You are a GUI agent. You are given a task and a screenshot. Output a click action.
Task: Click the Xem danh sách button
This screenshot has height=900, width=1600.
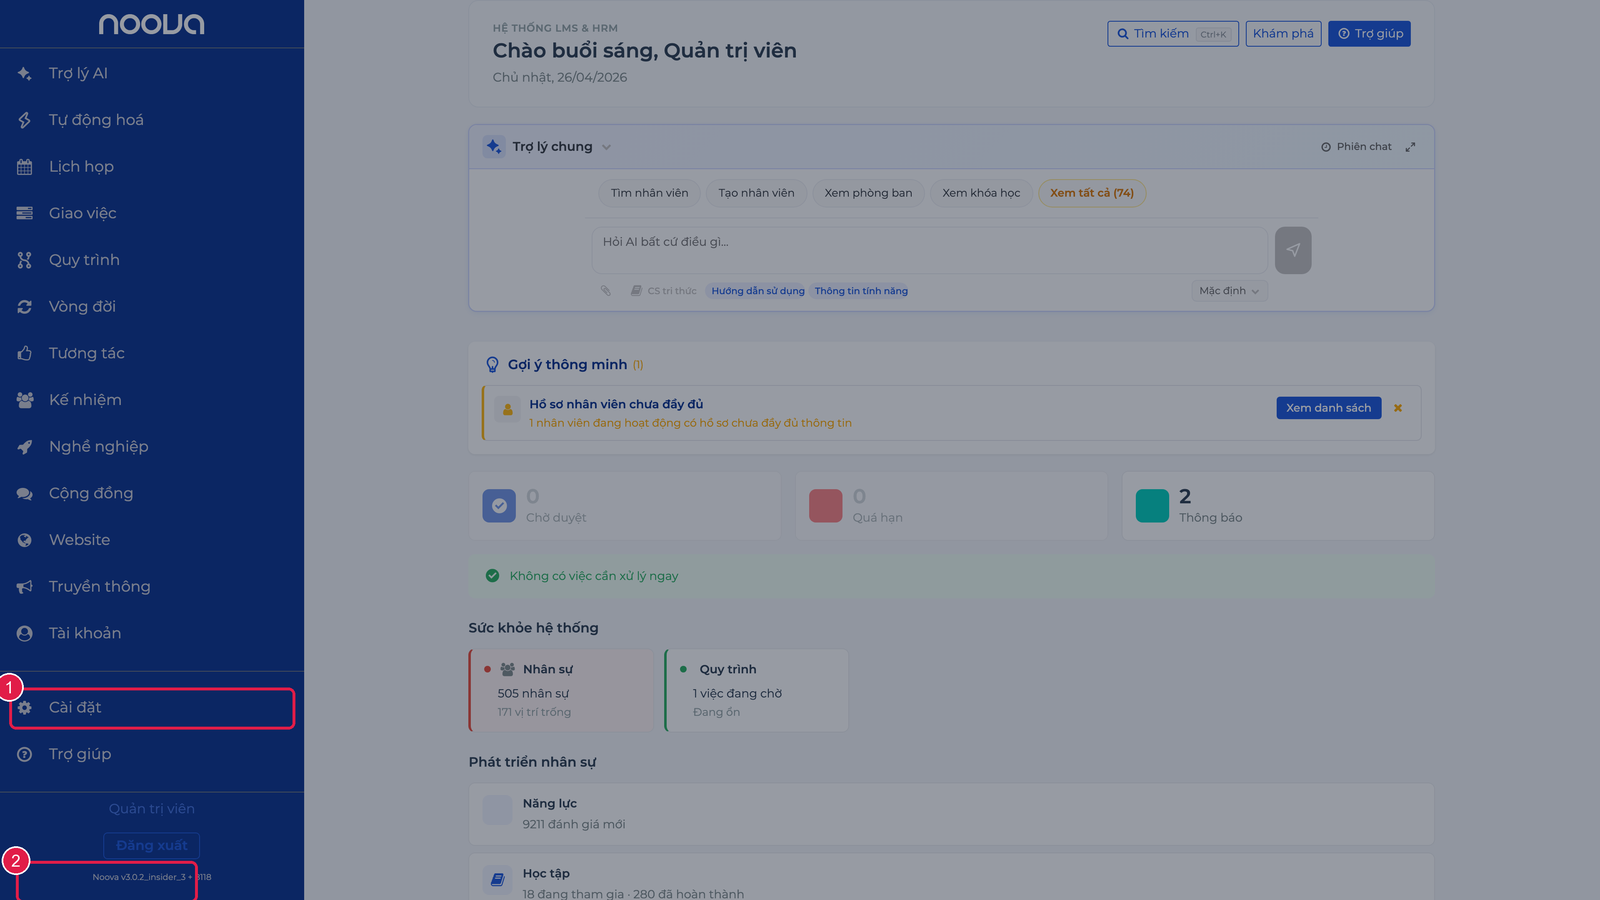1328,408
